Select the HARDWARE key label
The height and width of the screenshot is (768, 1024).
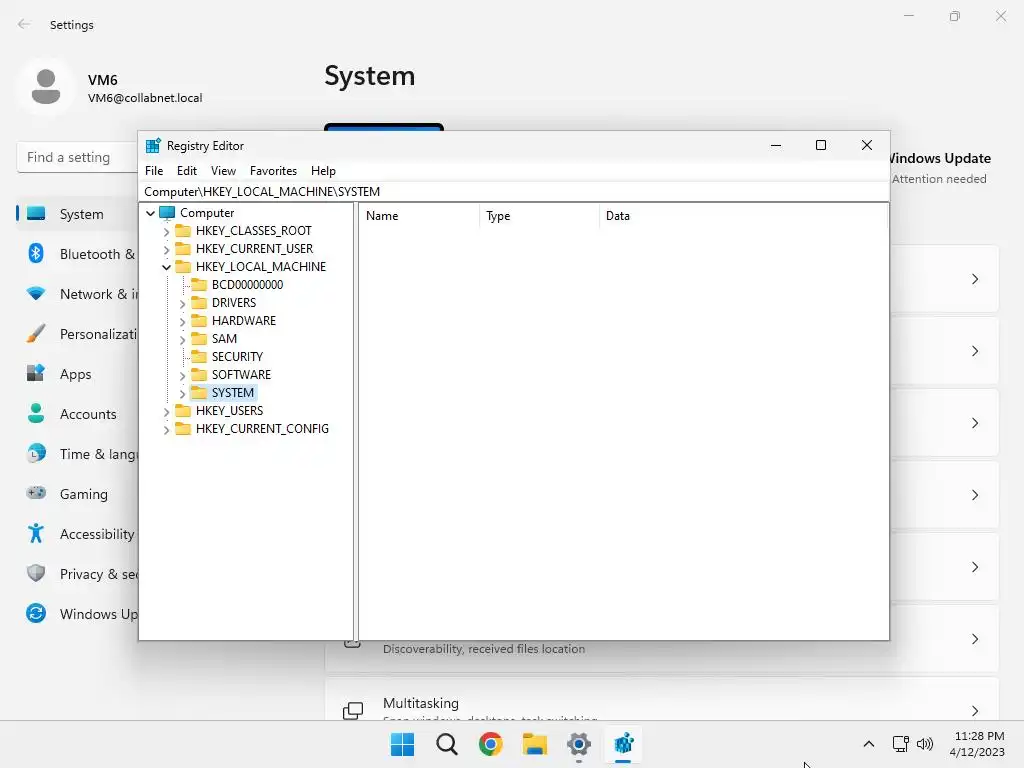[x=244, y=321]
